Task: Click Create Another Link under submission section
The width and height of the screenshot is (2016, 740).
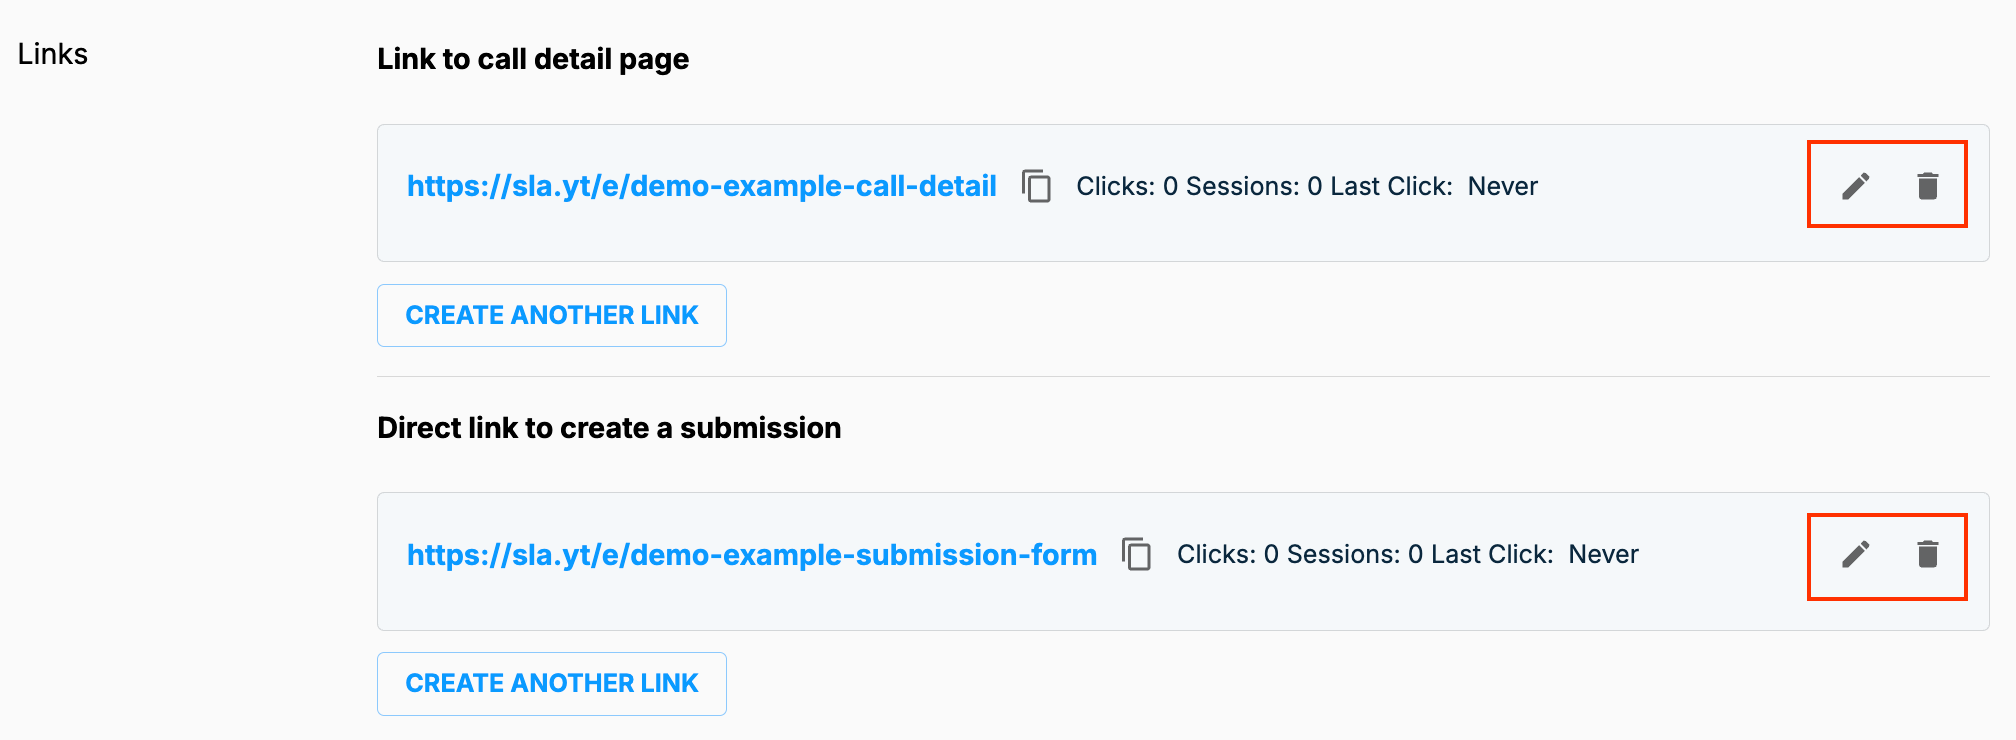Action: click(x=552, y=684)
